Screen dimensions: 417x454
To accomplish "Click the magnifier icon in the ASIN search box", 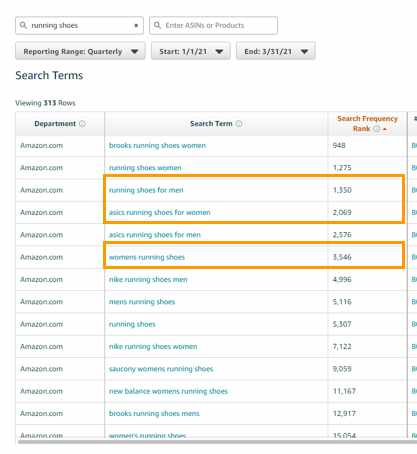I will [x=157, y=25].
